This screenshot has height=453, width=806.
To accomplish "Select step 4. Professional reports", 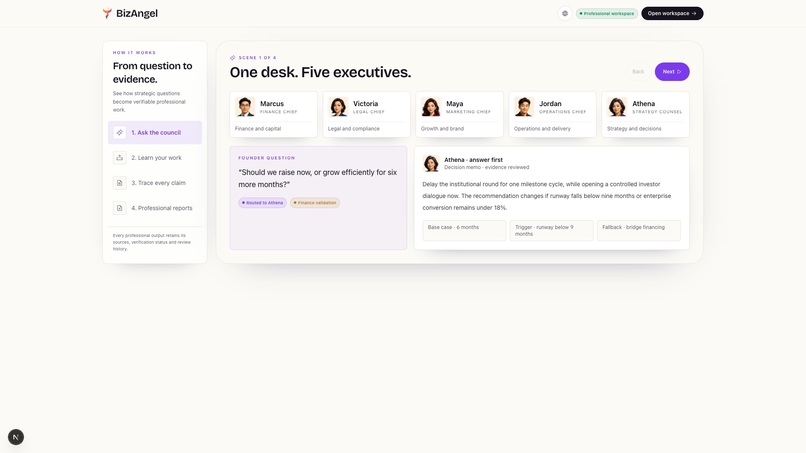I will point(155,208).
